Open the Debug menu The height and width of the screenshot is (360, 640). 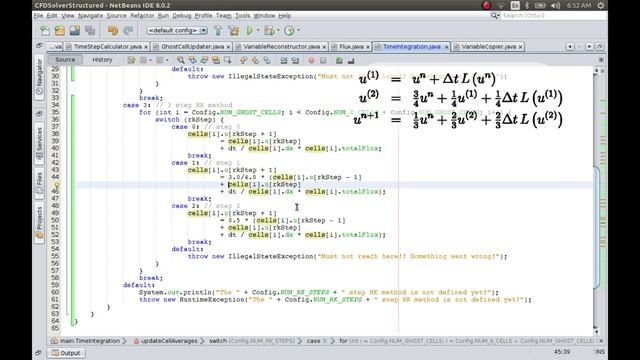pos(182,16)
